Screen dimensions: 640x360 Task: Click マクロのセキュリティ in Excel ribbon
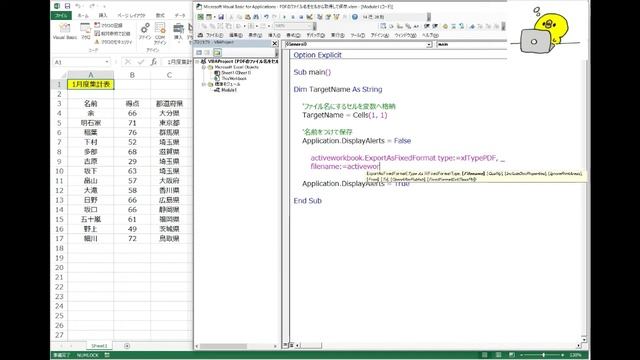click(113, 42)
